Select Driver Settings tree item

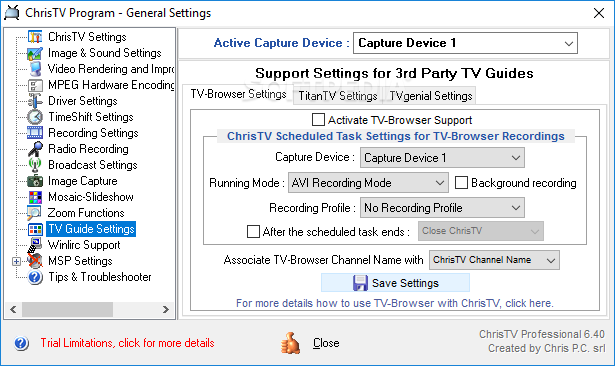click(x=83, y=101)
